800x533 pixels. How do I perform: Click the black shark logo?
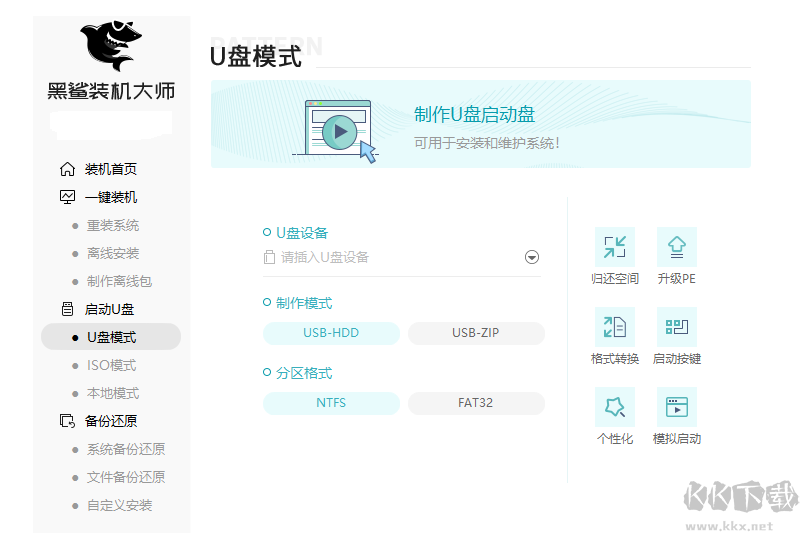pyautogui.click(x=111, y=46)
